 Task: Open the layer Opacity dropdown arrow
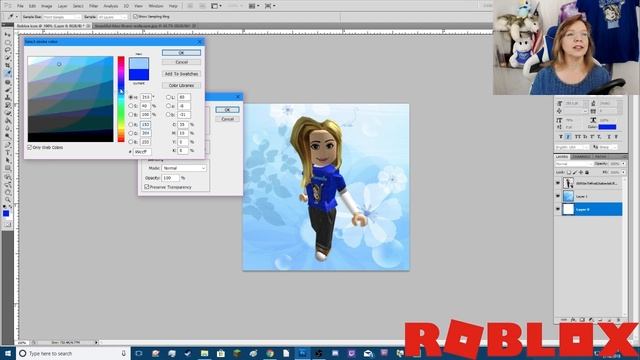623,164
